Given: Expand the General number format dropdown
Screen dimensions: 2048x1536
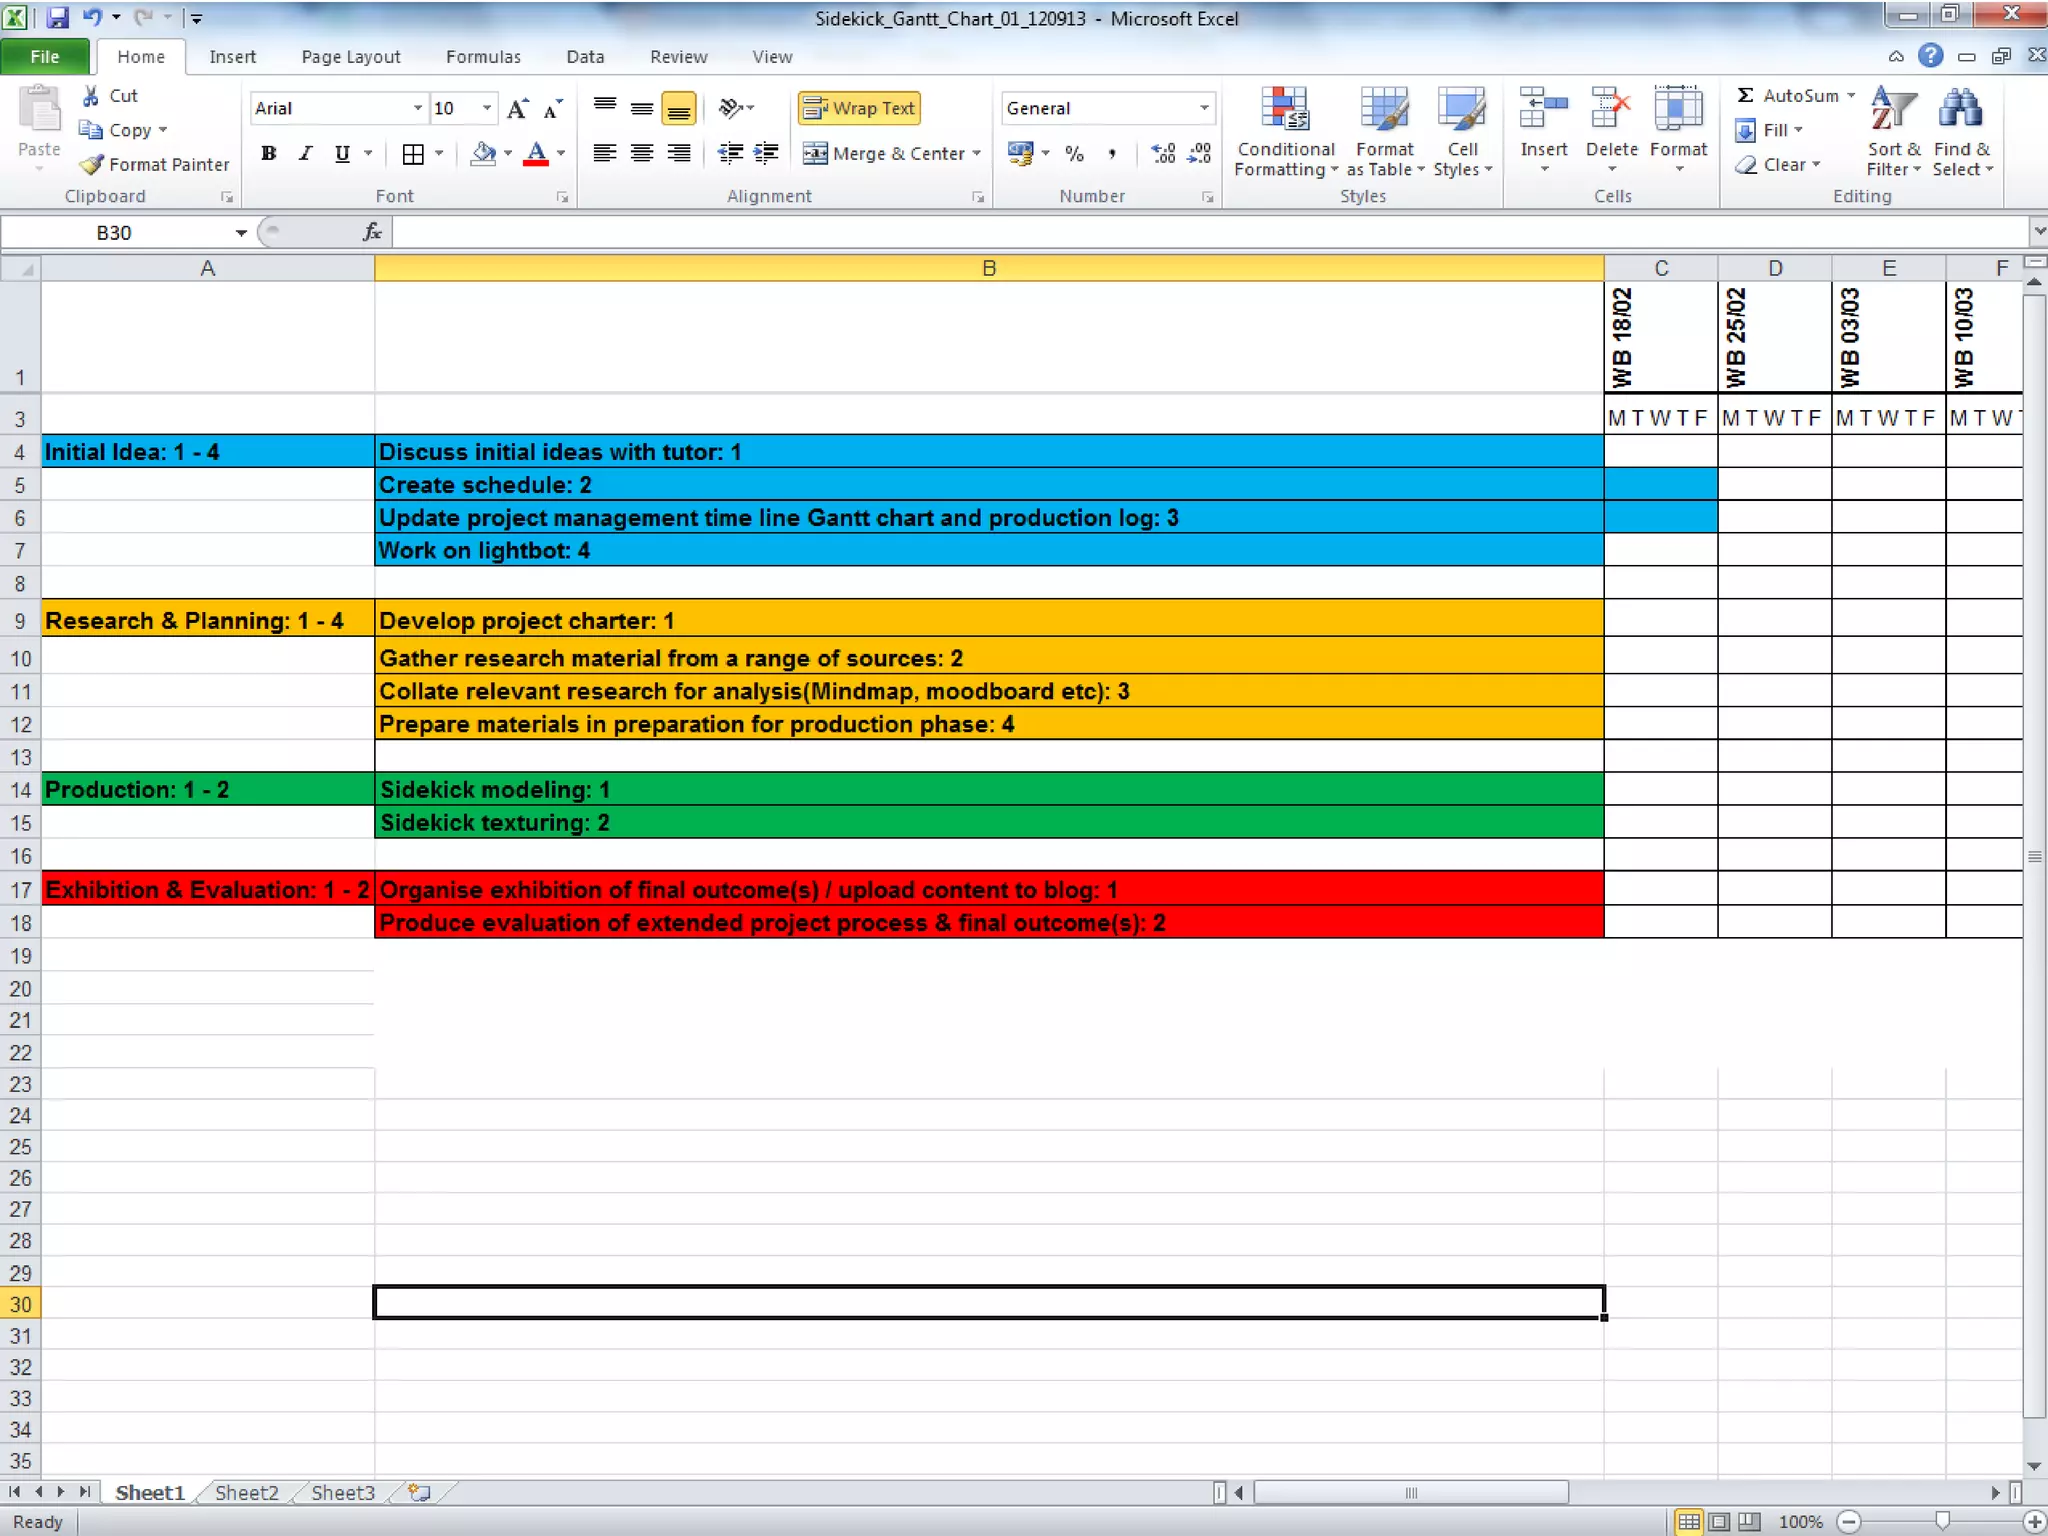Looking at the screenshot, I should coord(1204,108).
